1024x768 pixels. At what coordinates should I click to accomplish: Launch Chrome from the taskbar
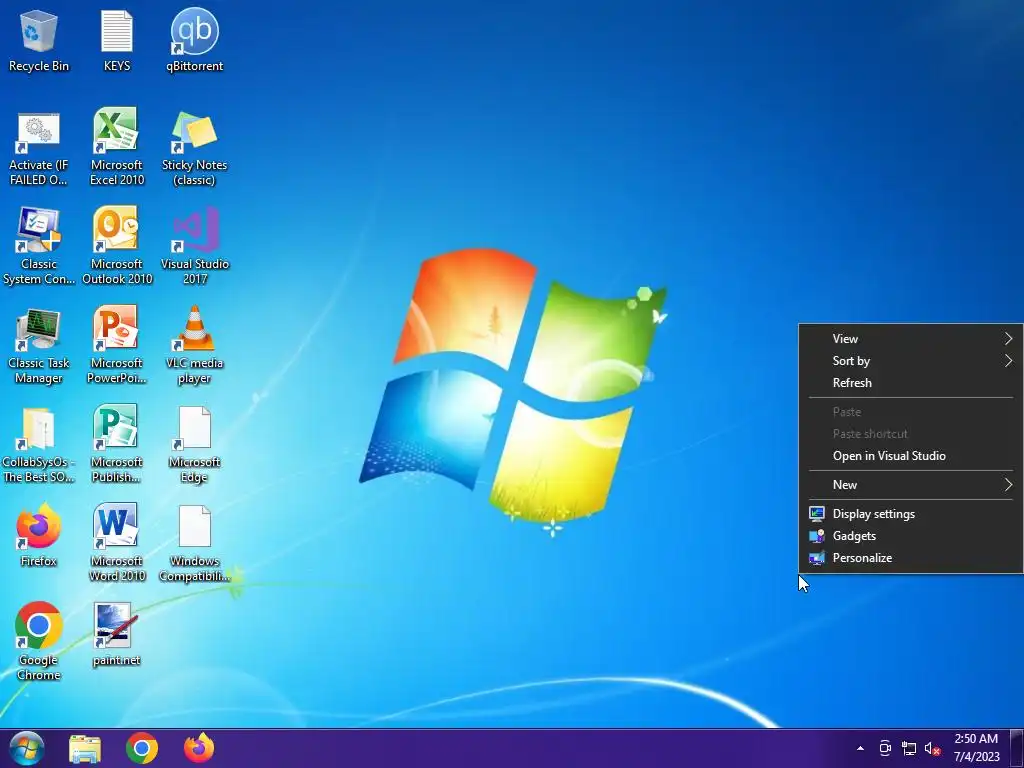pyautogui.click(x=142, y=748)
